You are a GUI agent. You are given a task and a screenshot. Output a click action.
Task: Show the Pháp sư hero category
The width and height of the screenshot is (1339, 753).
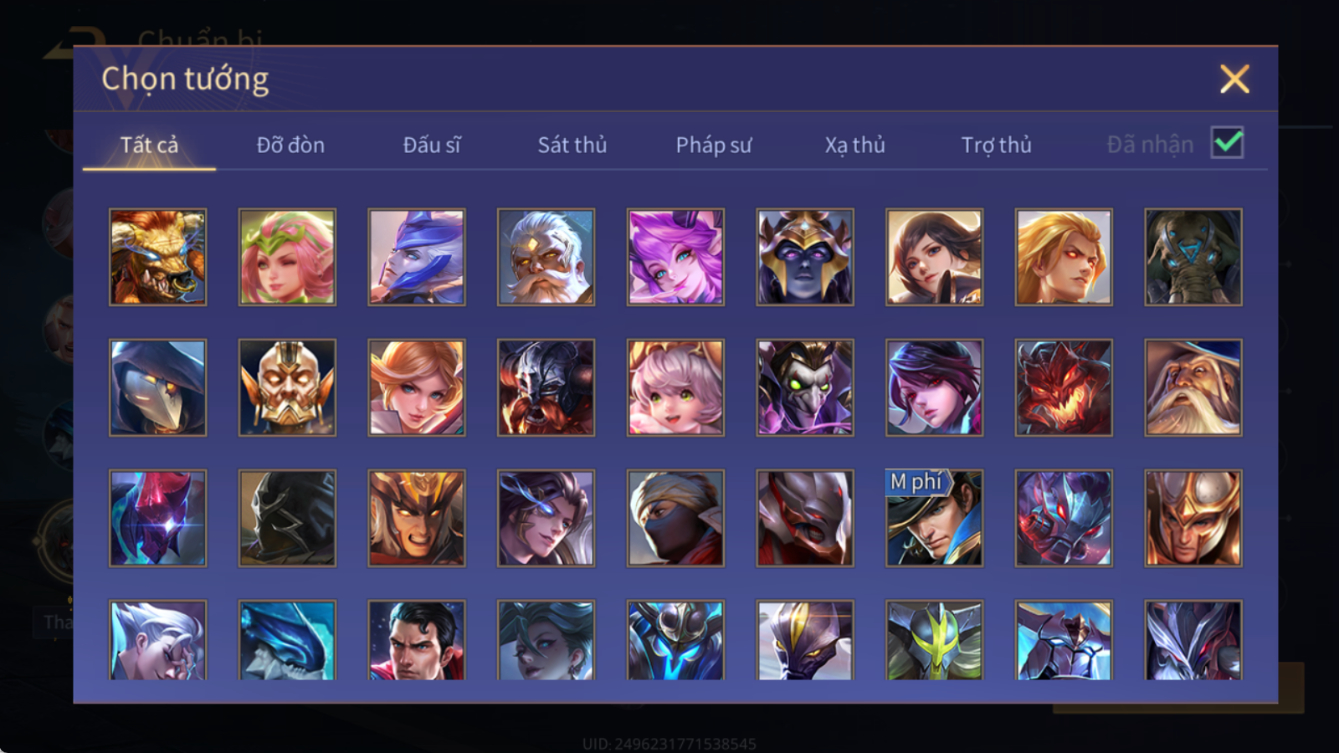tap(713, 145)
